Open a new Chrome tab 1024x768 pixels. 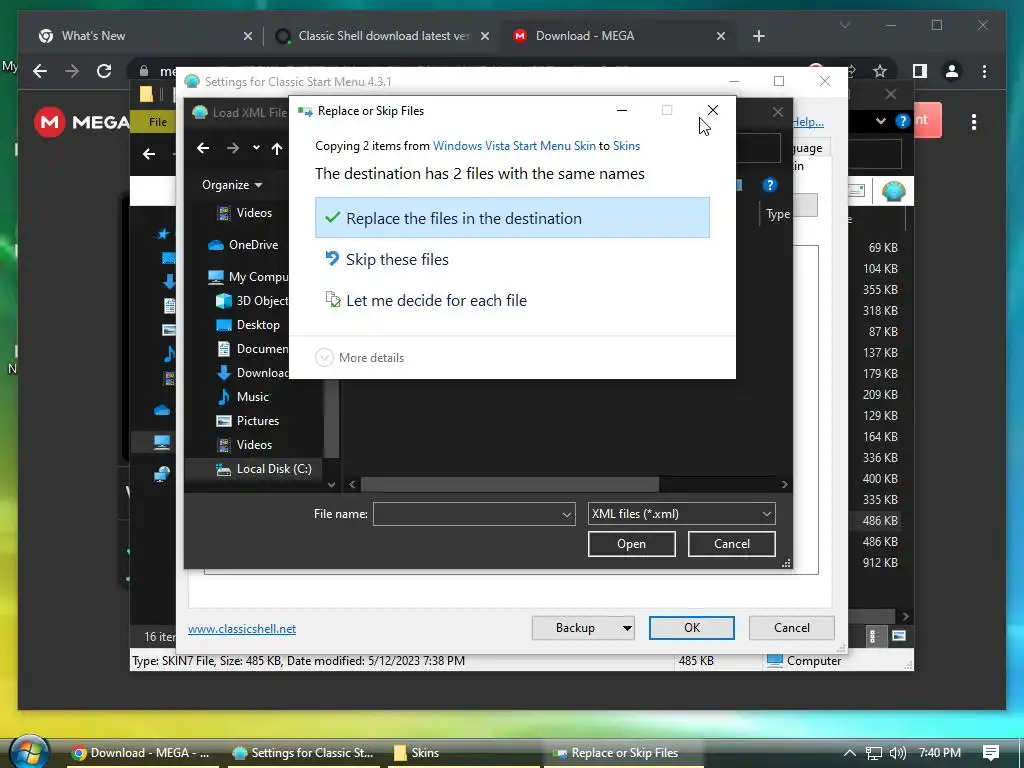click(x=758, y=36)
